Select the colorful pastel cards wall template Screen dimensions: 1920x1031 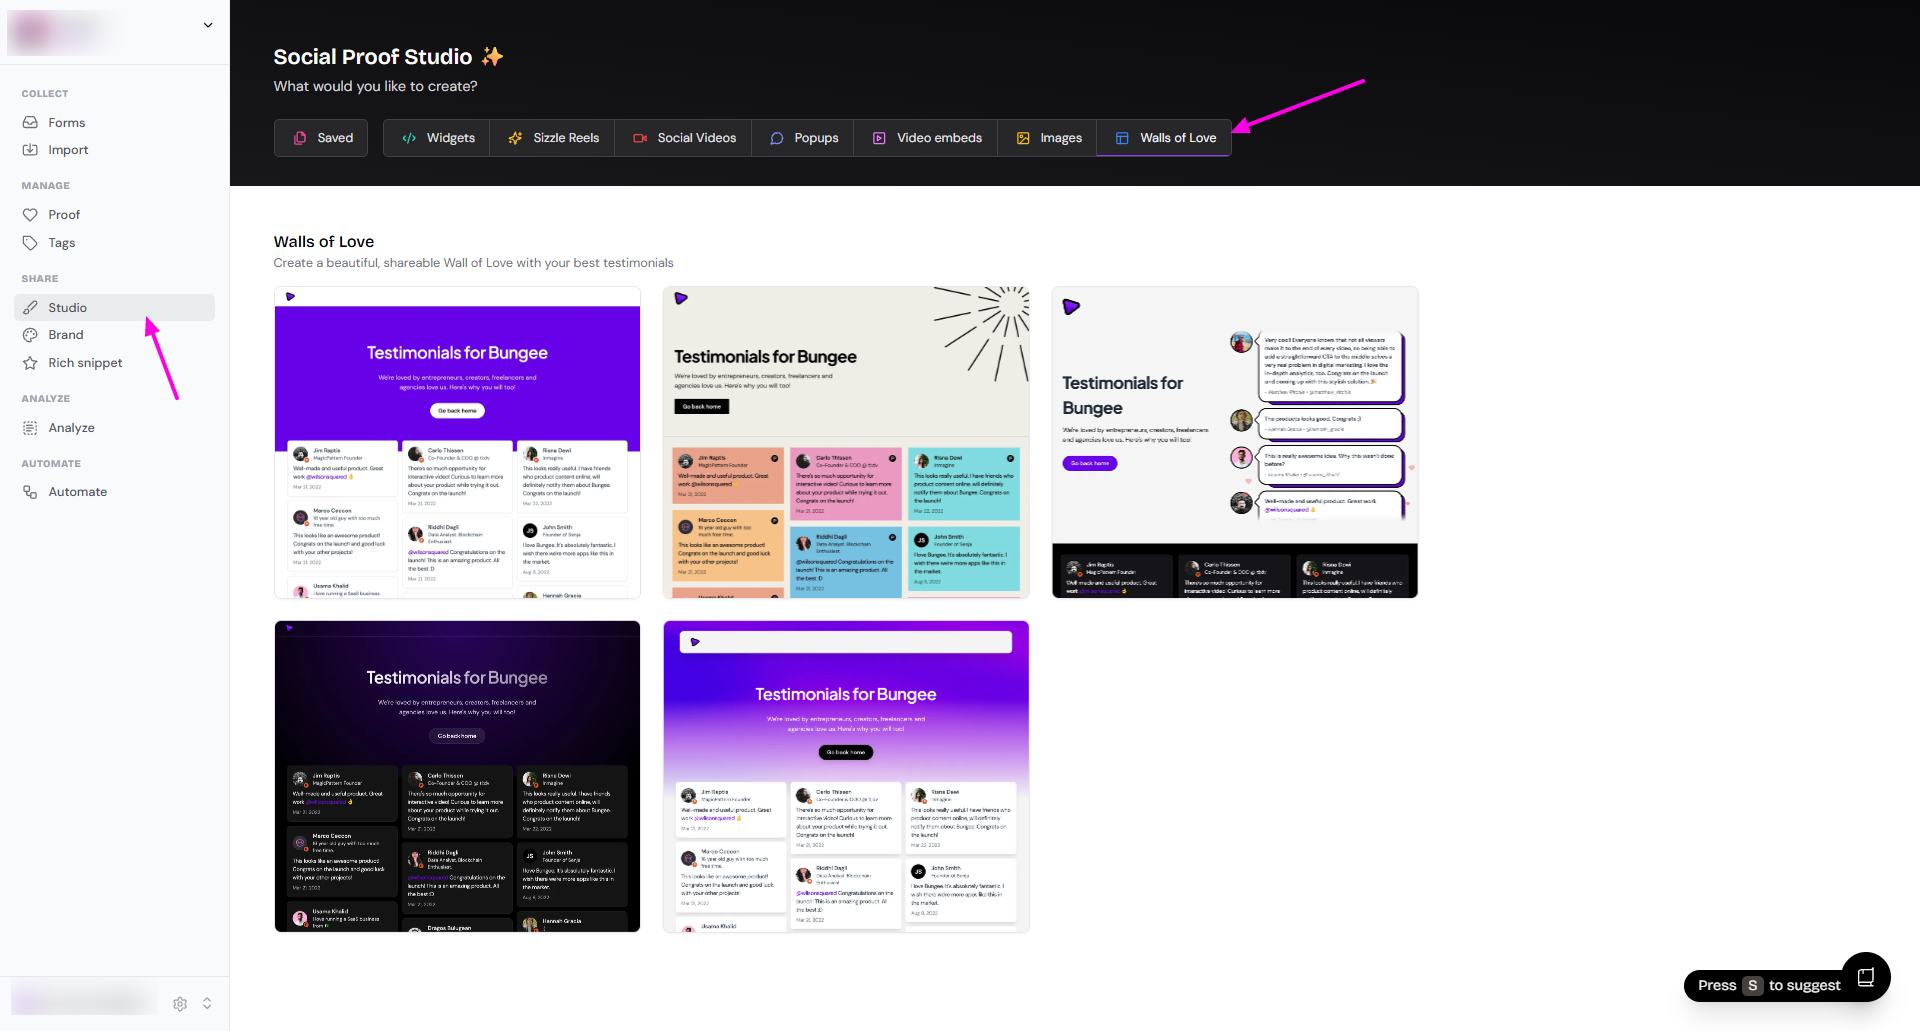click(846, 442)
